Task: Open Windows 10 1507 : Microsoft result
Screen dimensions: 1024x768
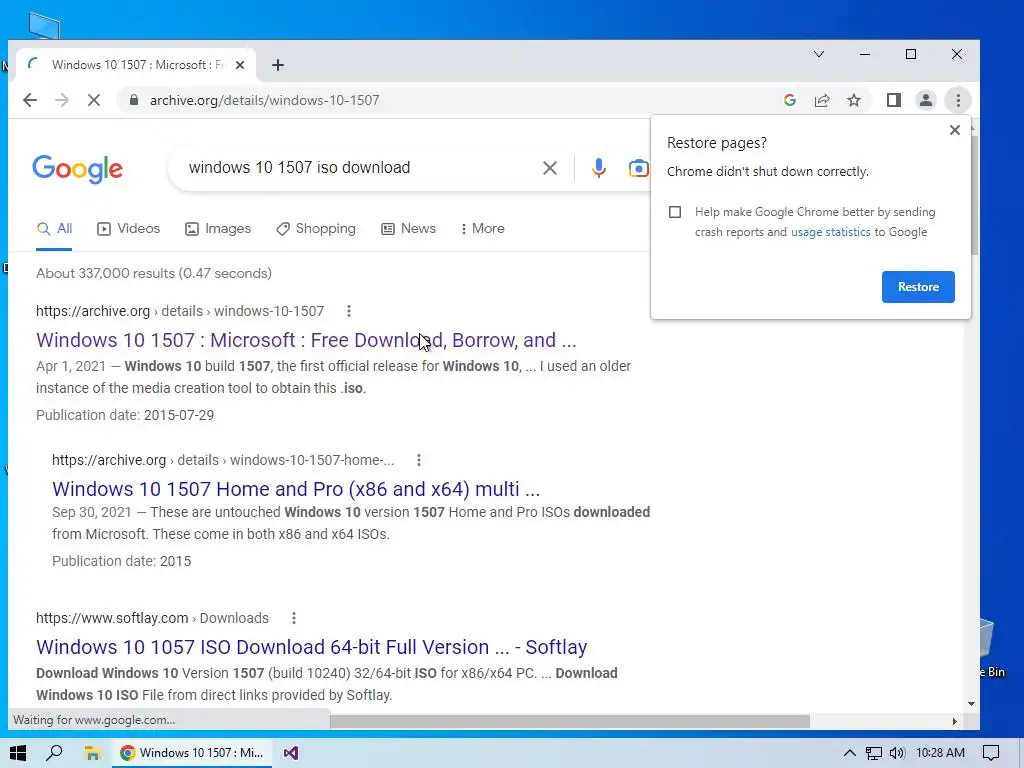Action: click(306, 340)
